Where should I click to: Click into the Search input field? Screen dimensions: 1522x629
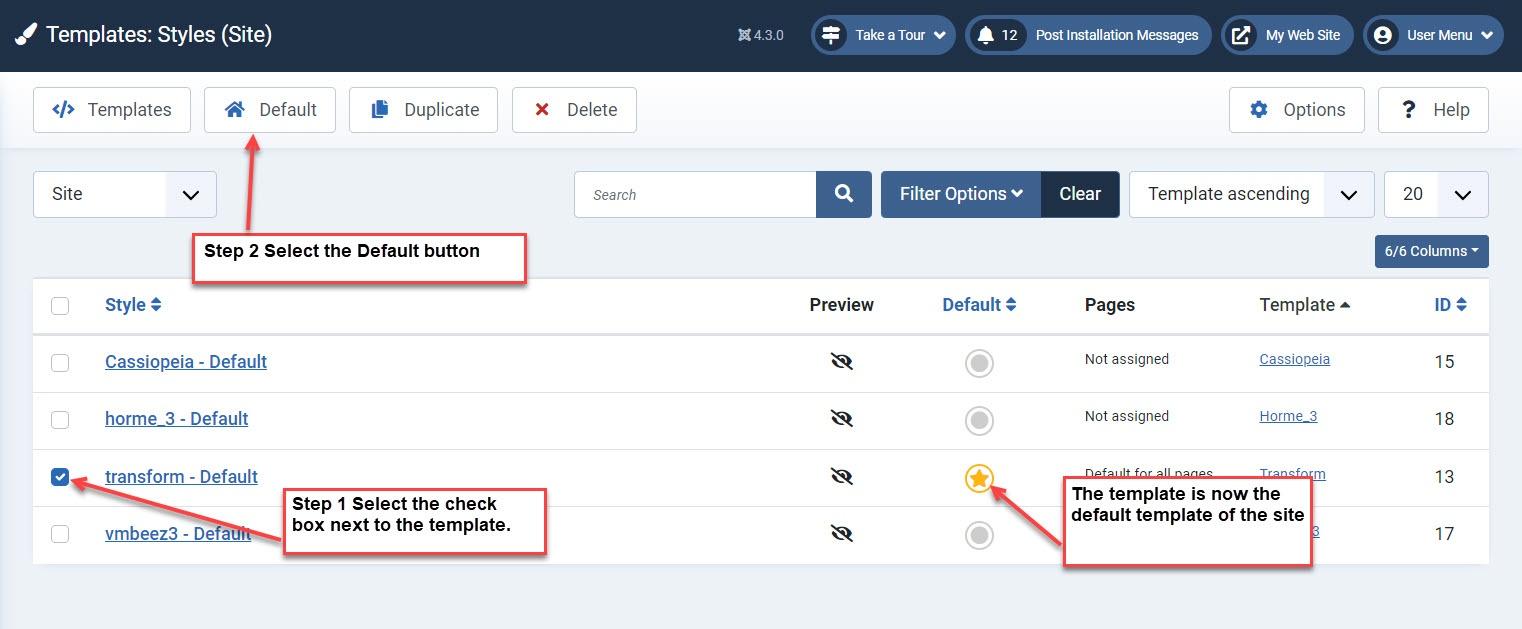pyautogui.click(x=695, y=194)
